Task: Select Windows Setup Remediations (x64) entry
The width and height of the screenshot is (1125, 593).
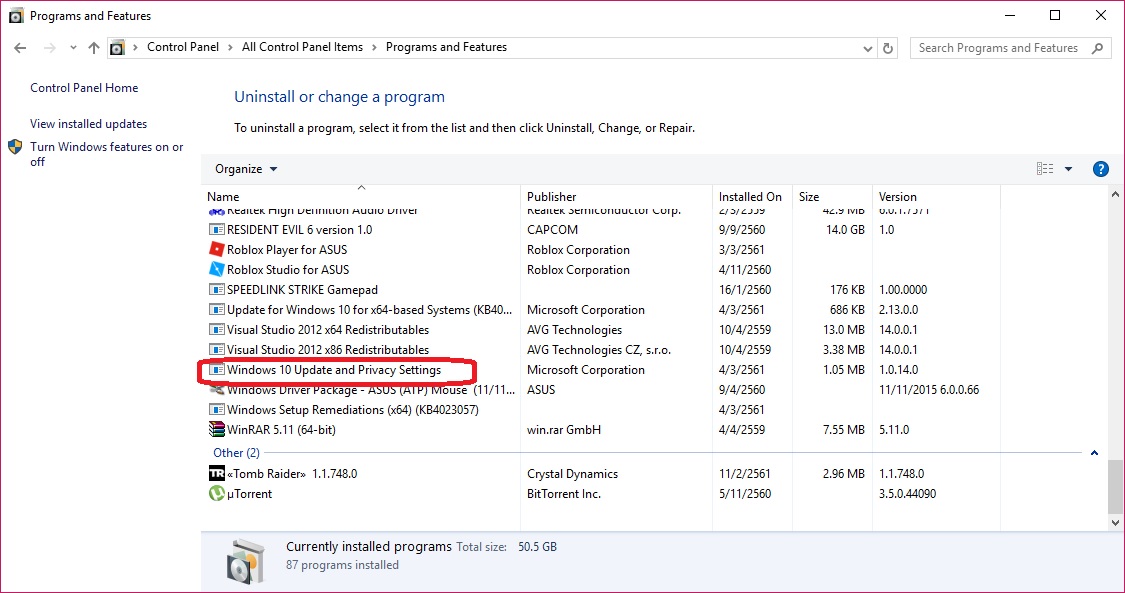Action: coord(352,411)
